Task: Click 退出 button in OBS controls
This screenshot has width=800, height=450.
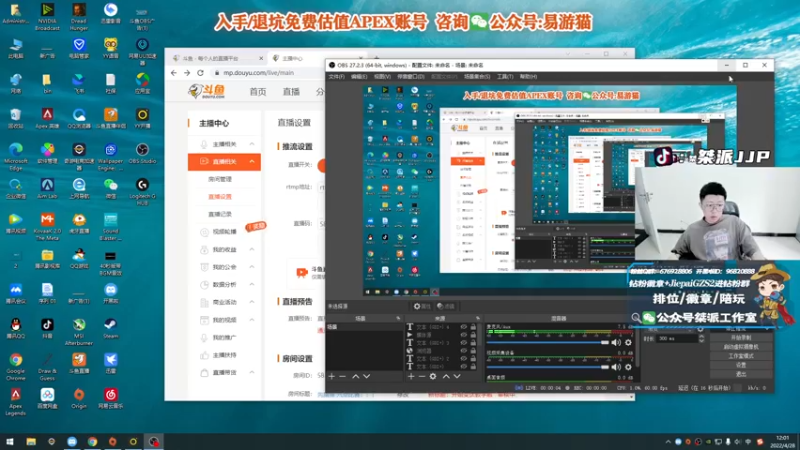Action: click(x=741, y=374)
